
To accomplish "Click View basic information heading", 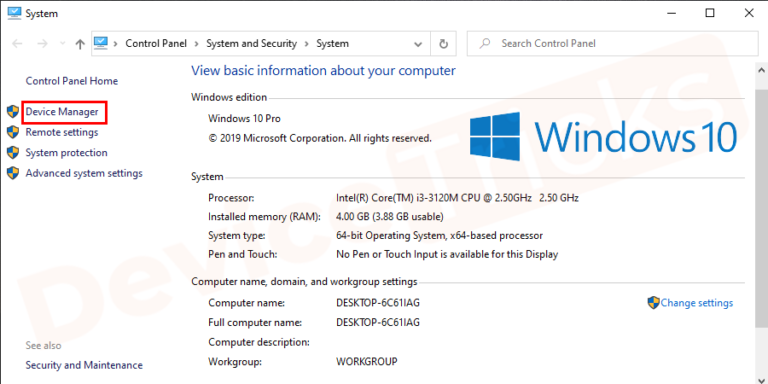I will (323, 71).
